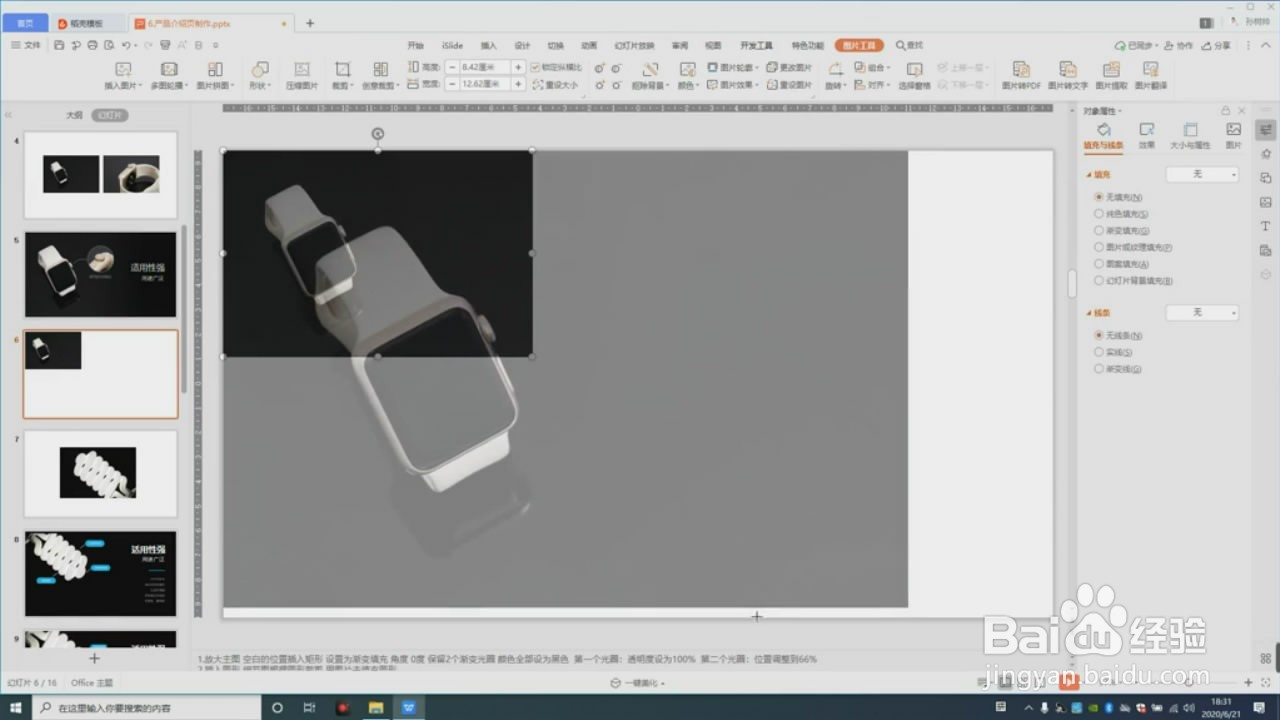Screen dimensions: 1280x720
Task: Click the Picture Extract (图片提取) icon
Action: [1110, 69]
